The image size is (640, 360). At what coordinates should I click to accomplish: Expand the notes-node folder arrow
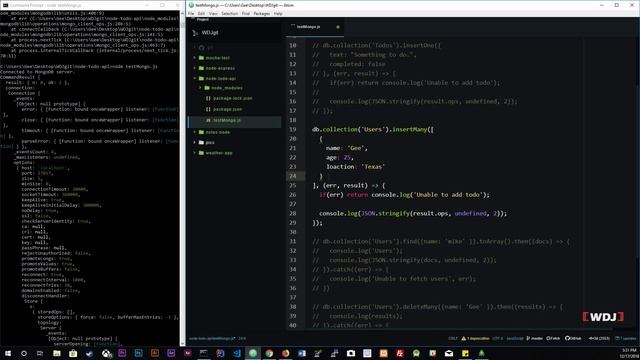click(195, 132)
